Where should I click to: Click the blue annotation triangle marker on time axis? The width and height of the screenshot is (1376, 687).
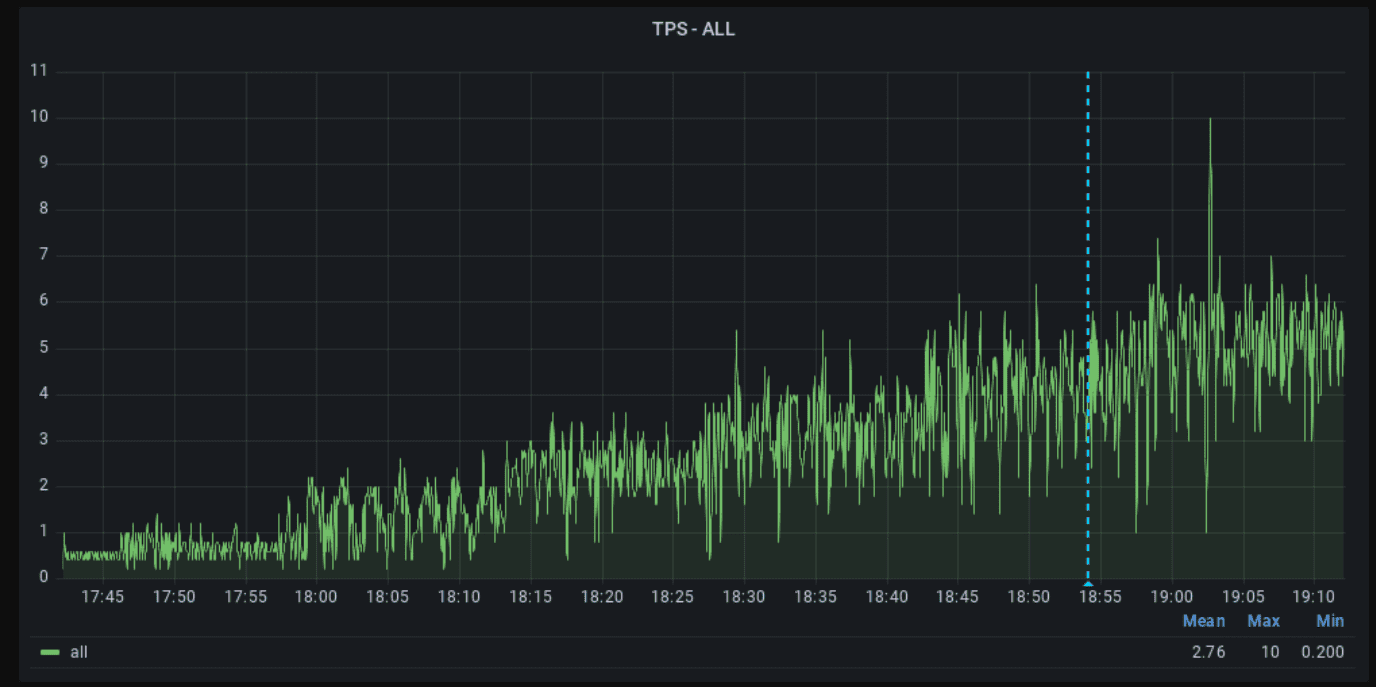coord(1088,582)
